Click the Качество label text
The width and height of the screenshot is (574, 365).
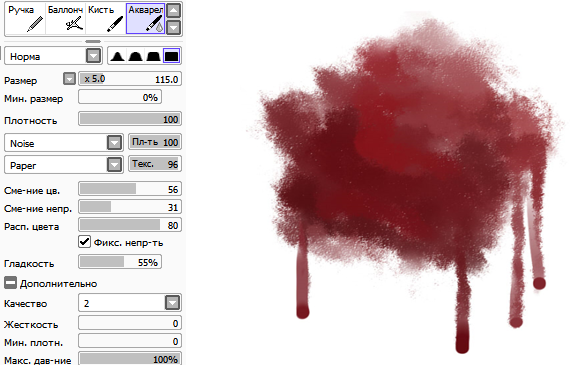(x=26, y=303)
